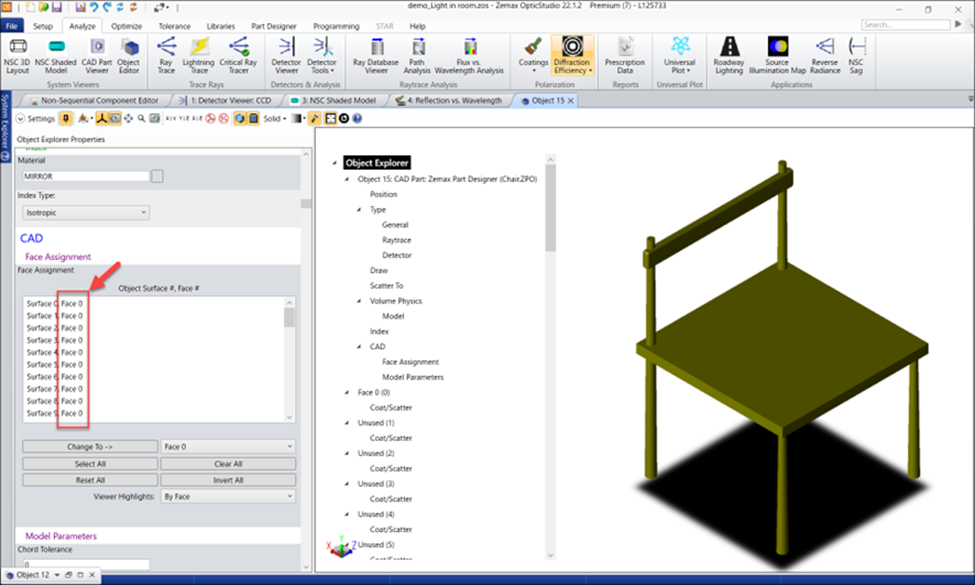This screenshot has height=585, width=975.
Task: Collapse the Settings panel toggle
Action: pos(21,118)
